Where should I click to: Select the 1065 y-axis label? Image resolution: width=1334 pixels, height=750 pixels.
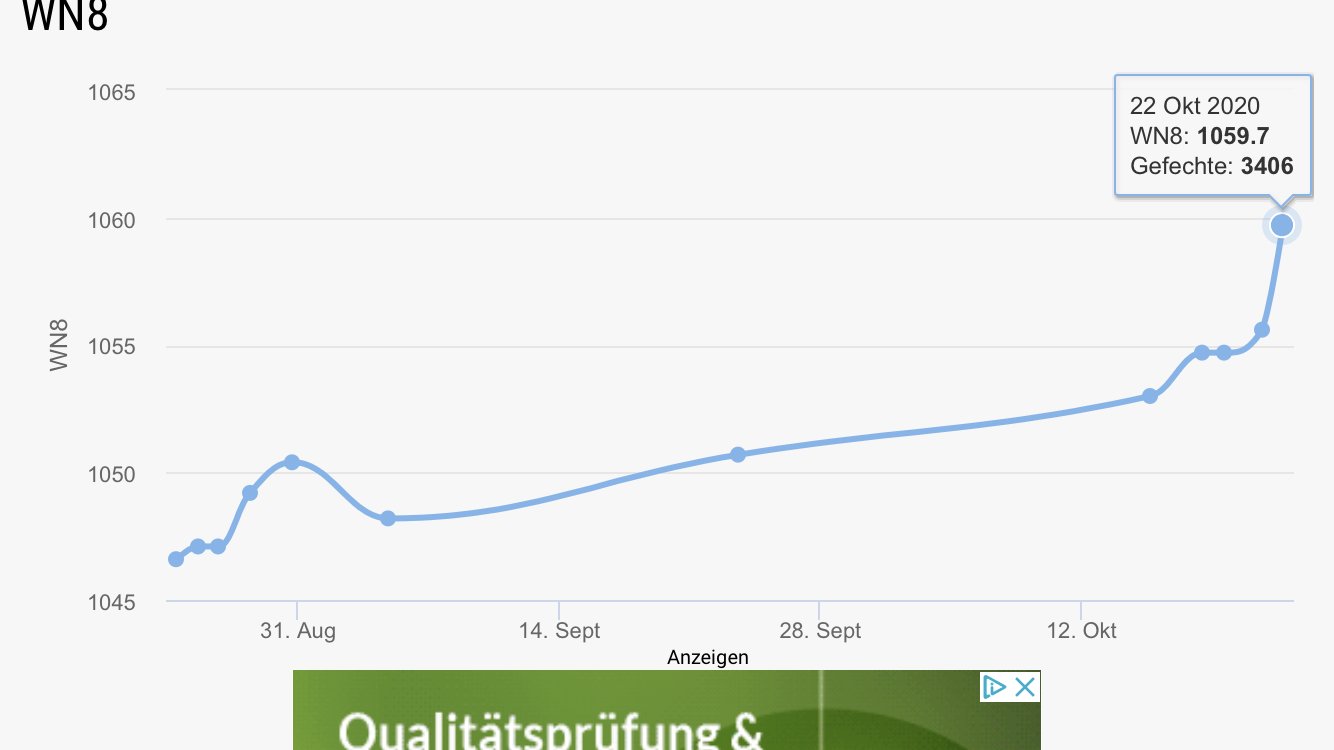pyautogui.click(x=113, y=92)
